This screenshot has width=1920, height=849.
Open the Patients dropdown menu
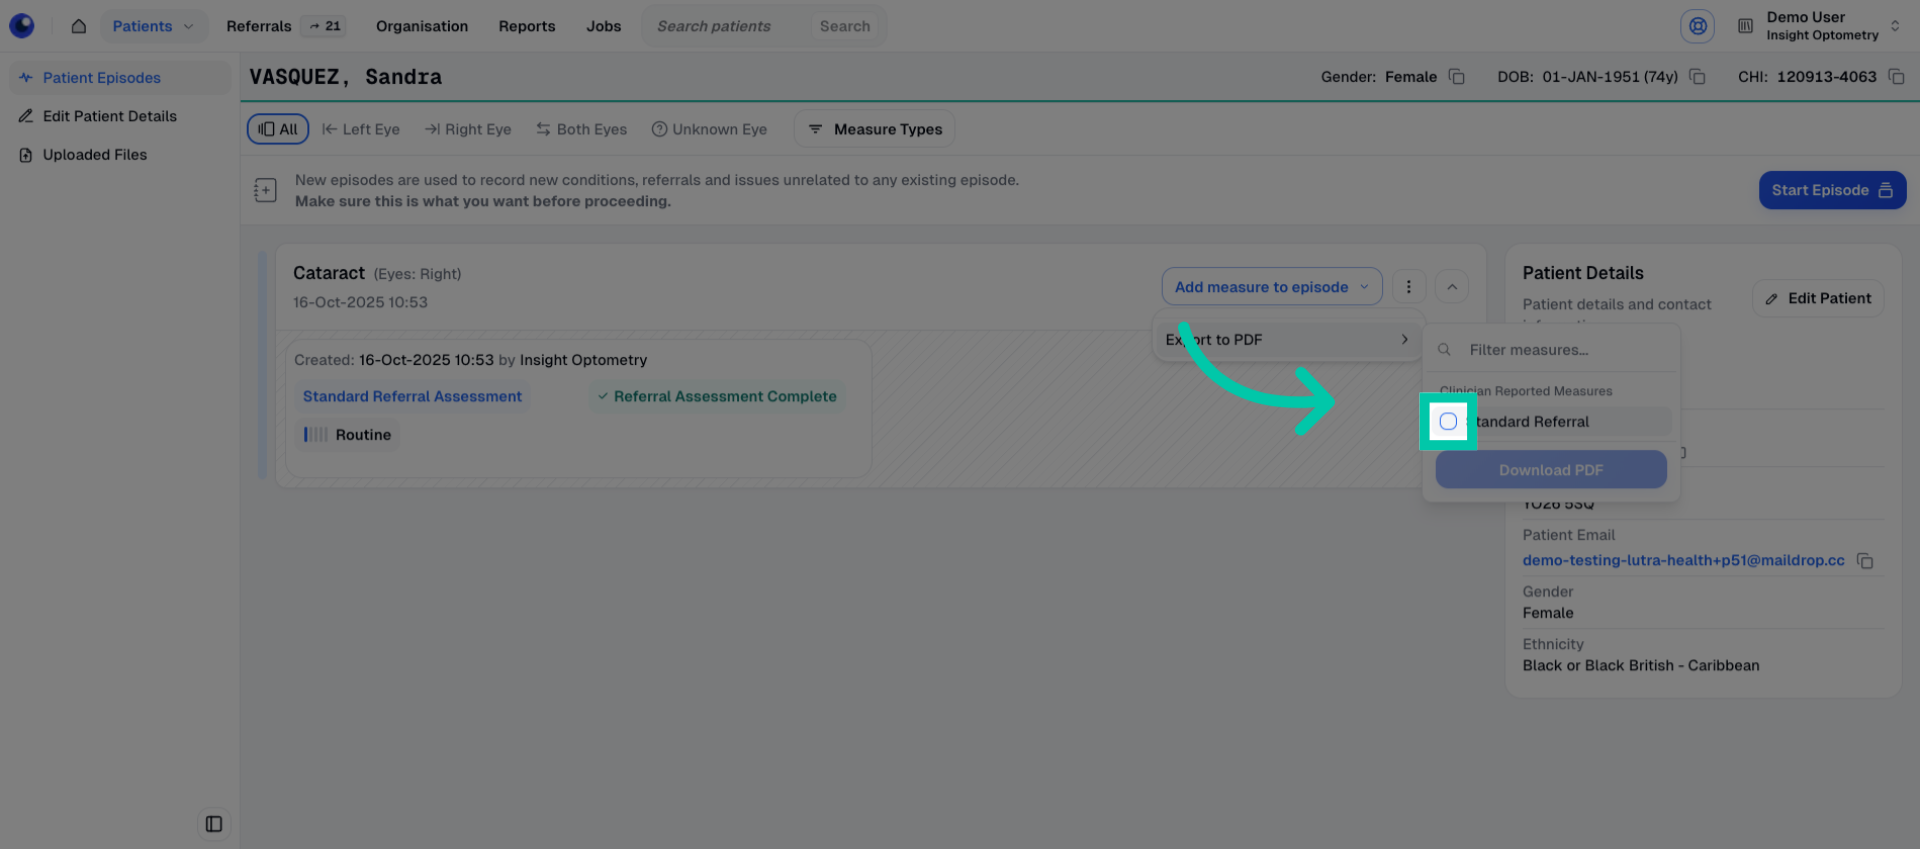click(153, 26)
